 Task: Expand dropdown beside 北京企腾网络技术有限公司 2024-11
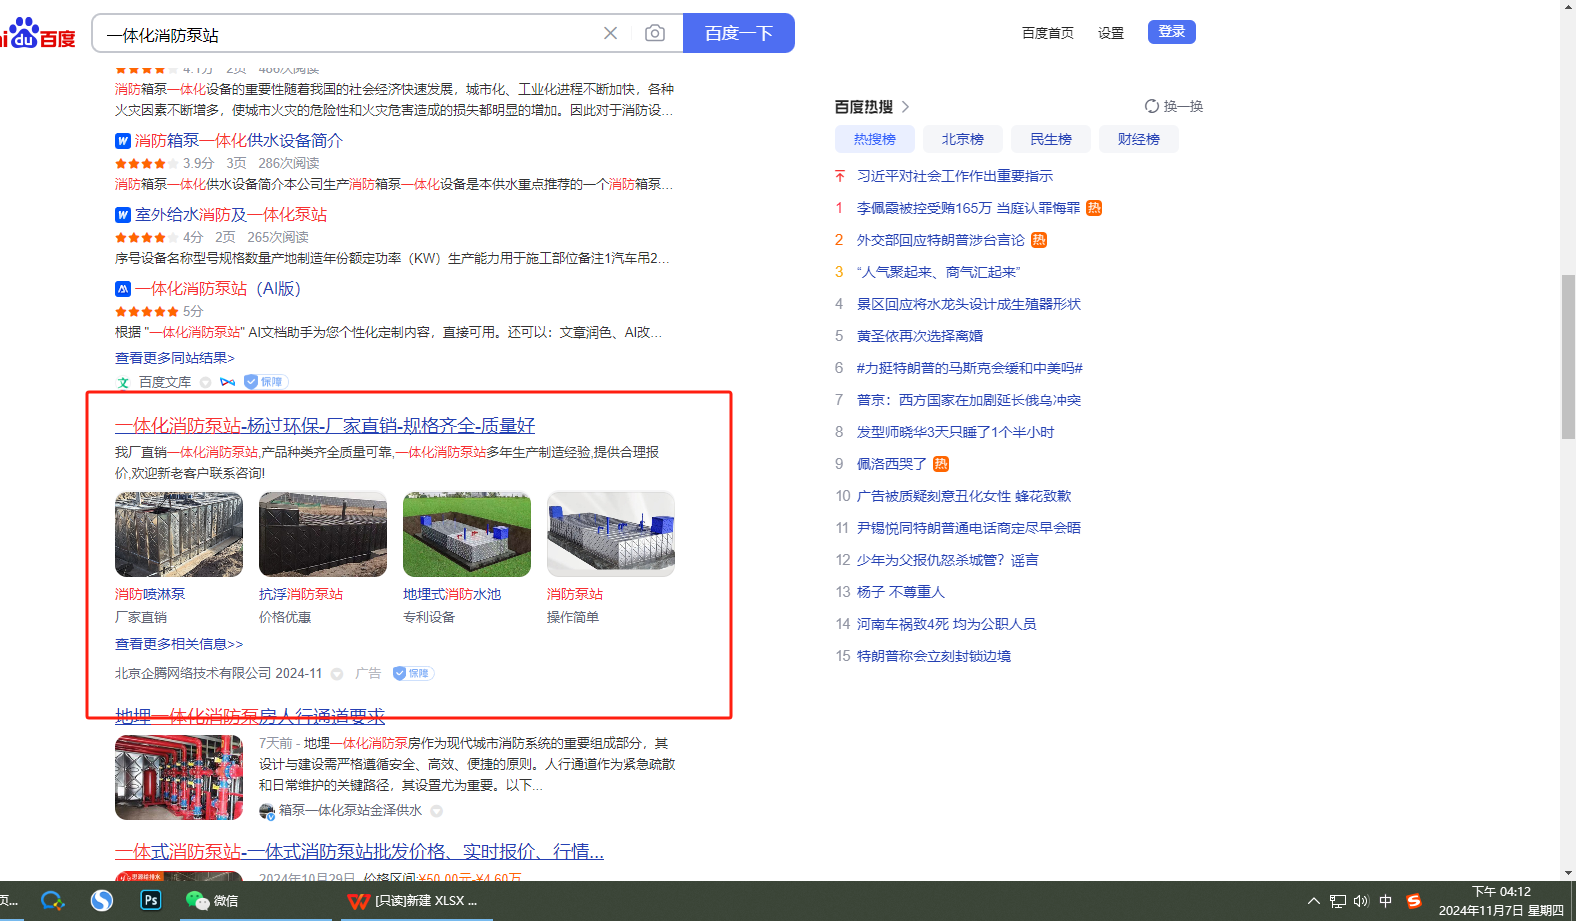tap(337, 674)
